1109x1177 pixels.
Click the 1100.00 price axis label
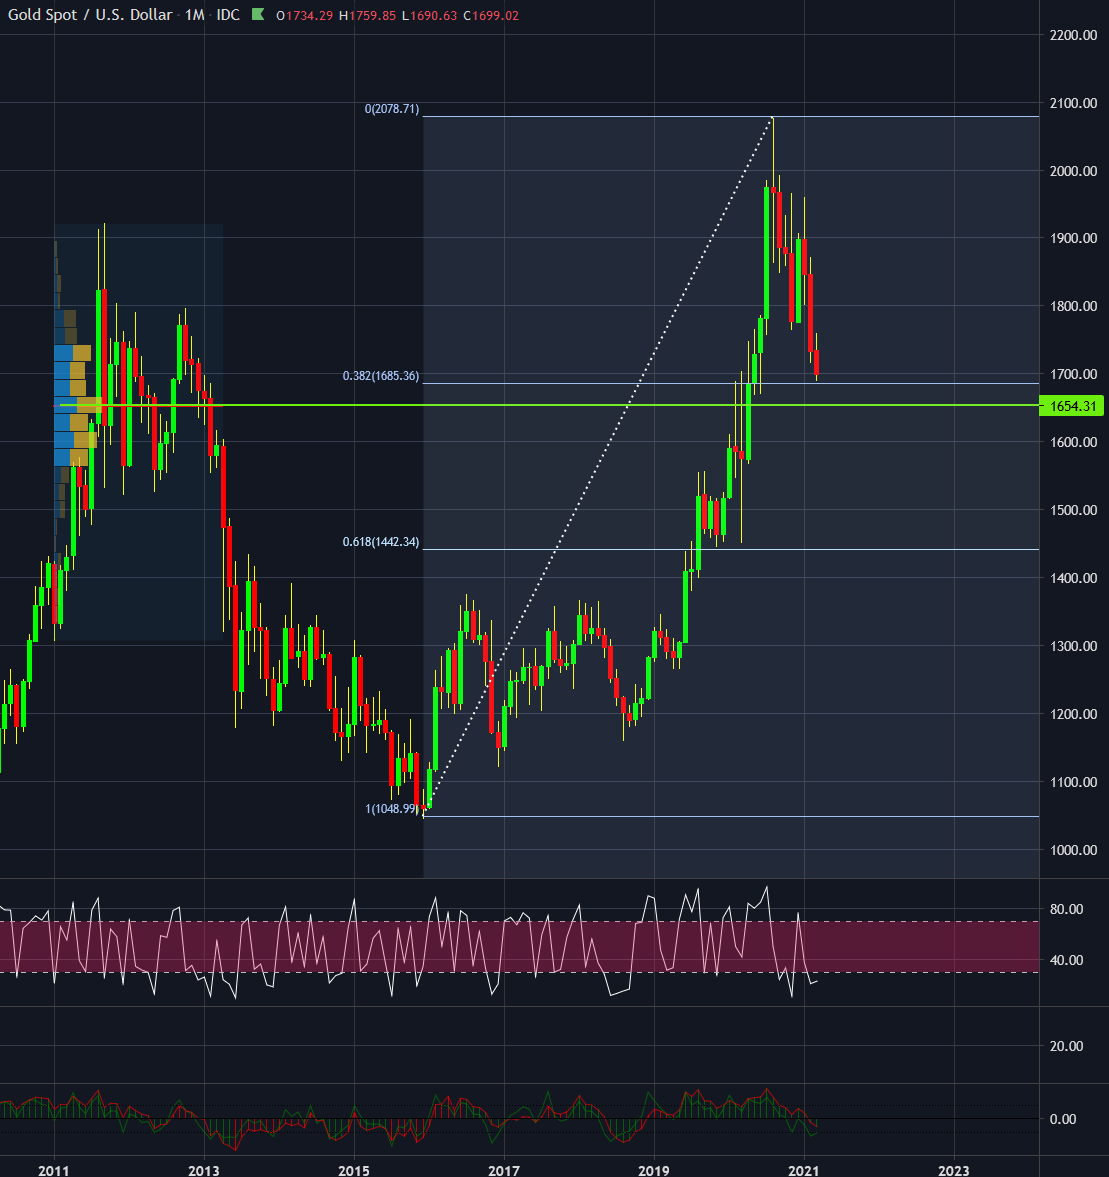pos(1073,781)
